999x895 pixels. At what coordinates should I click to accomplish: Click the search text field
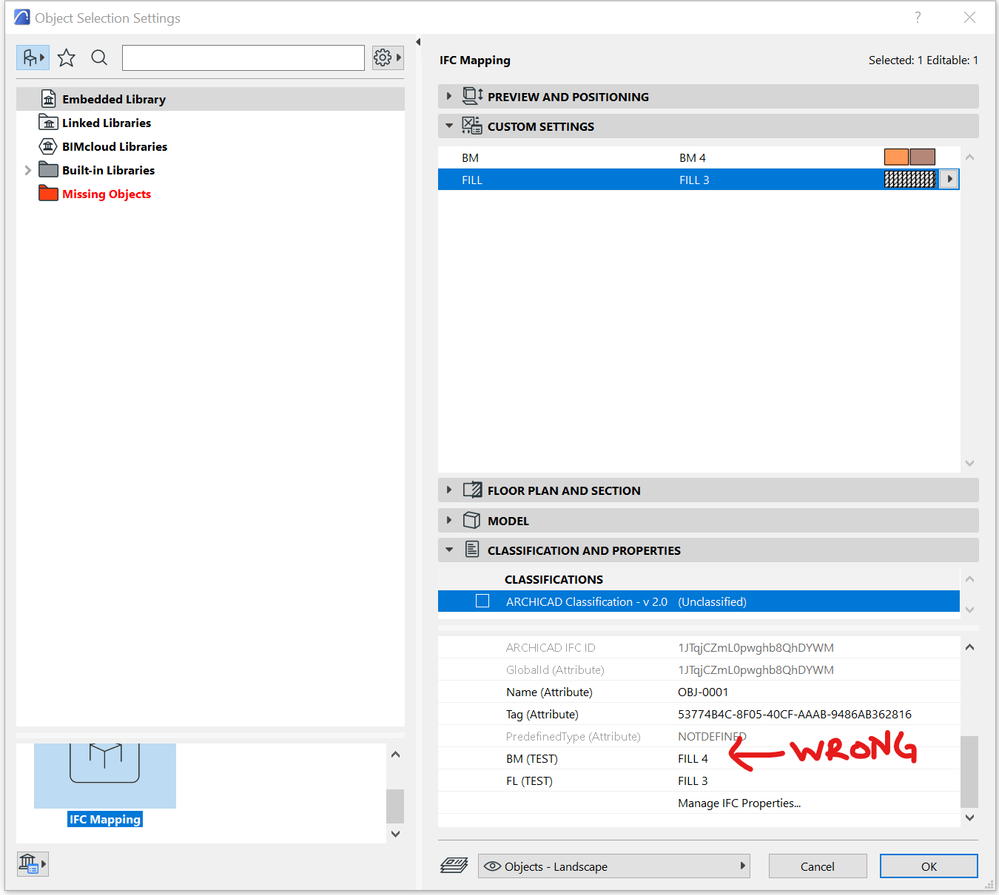click(243, 58)
